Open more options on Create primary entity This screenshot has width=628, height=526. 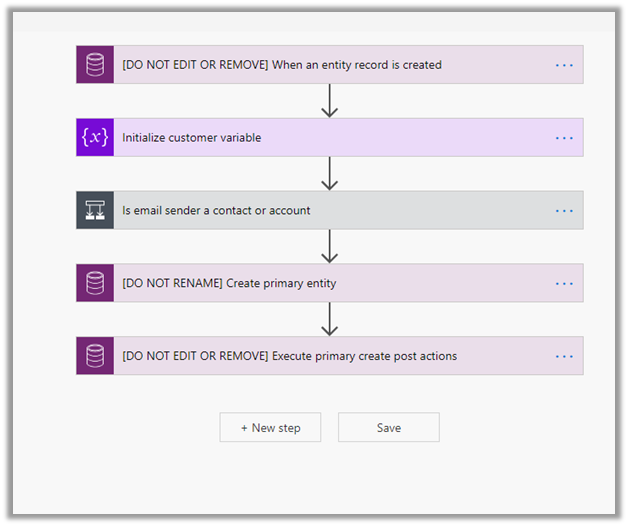[x=564, y=283]
